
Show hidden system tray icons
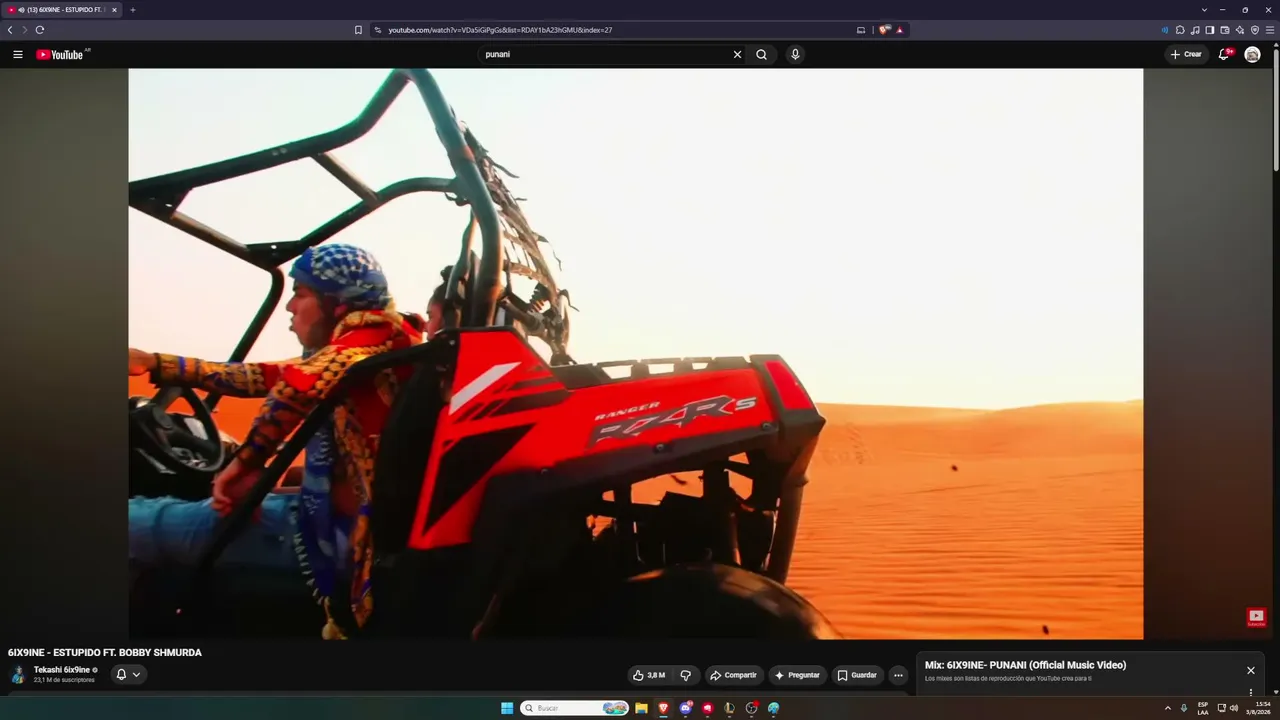1167,708
